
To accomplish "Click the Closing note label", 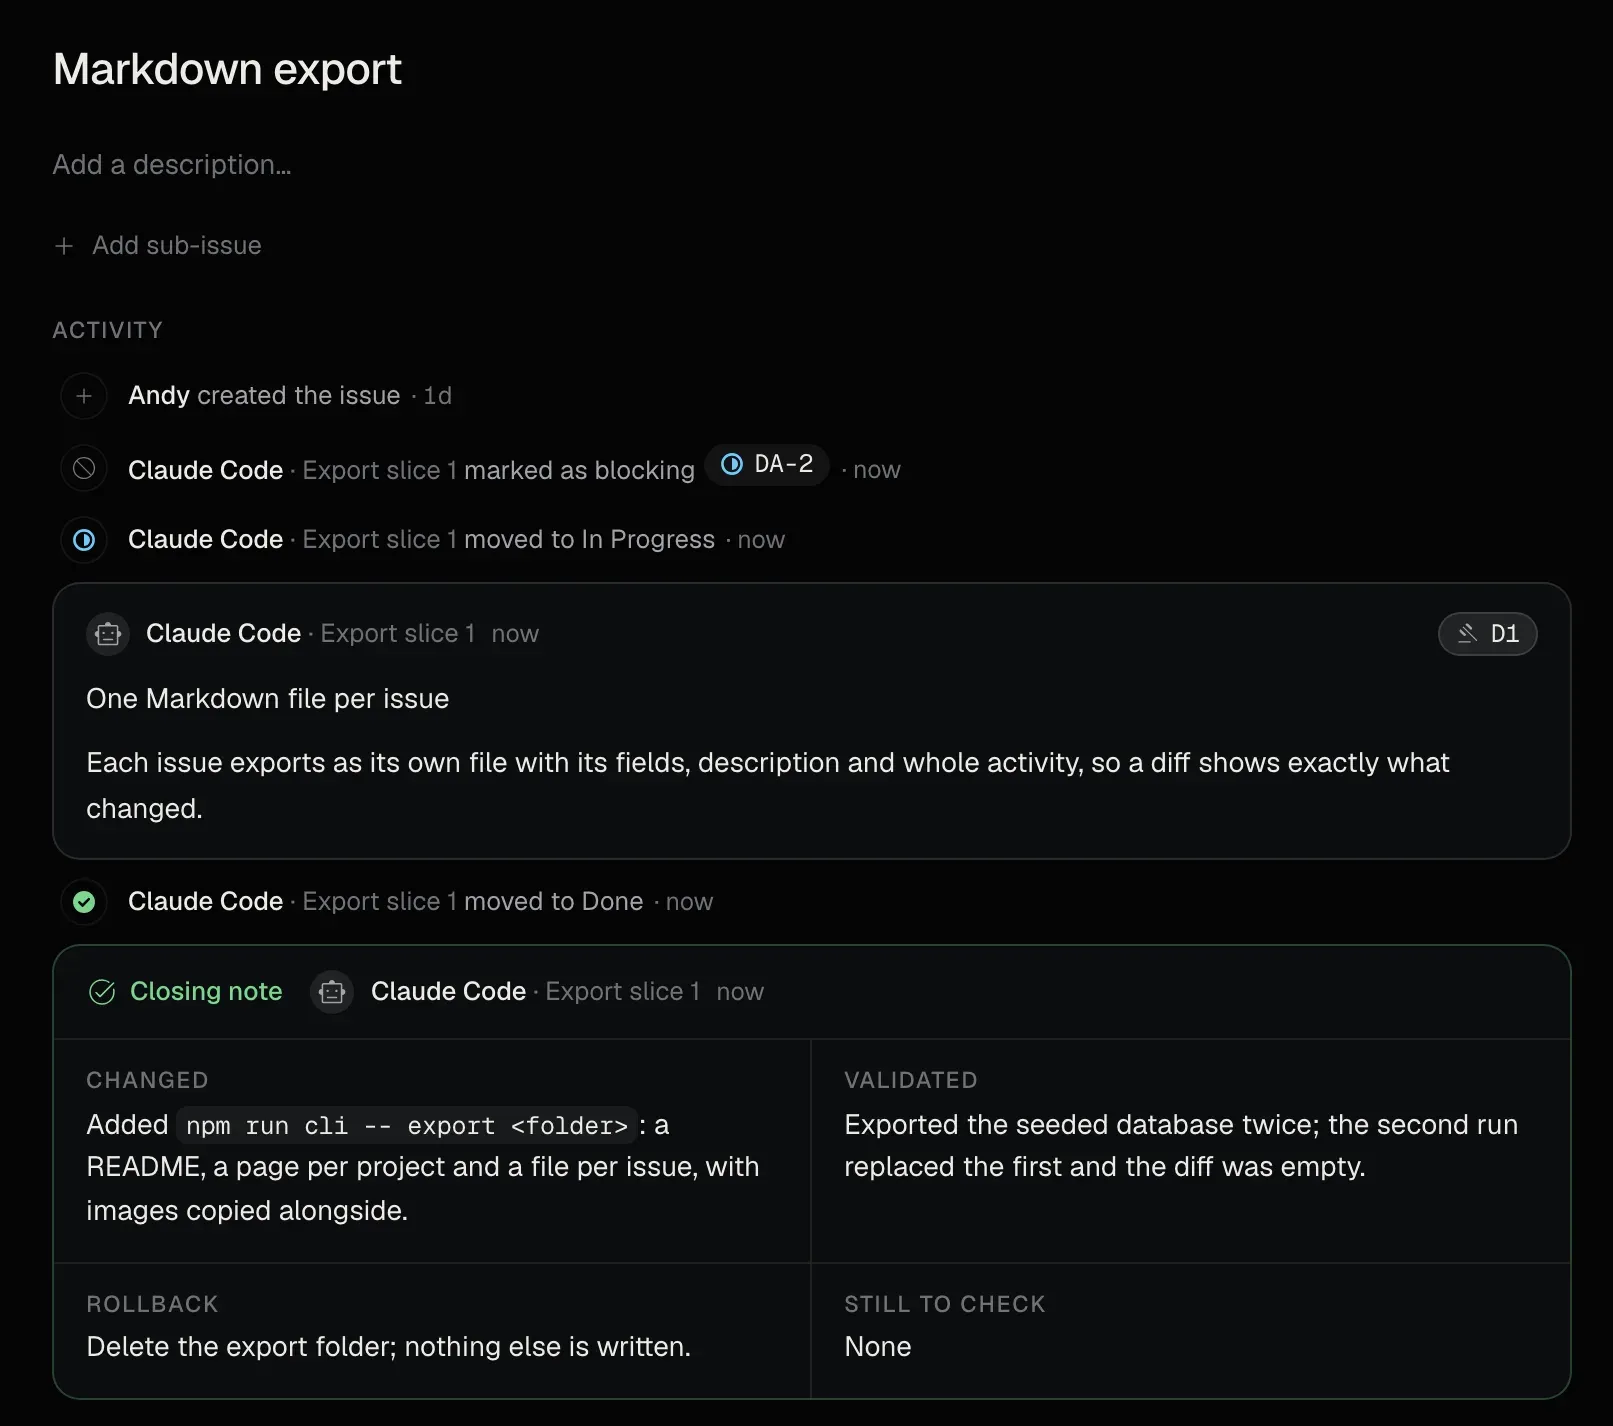I will click(206, 992).
